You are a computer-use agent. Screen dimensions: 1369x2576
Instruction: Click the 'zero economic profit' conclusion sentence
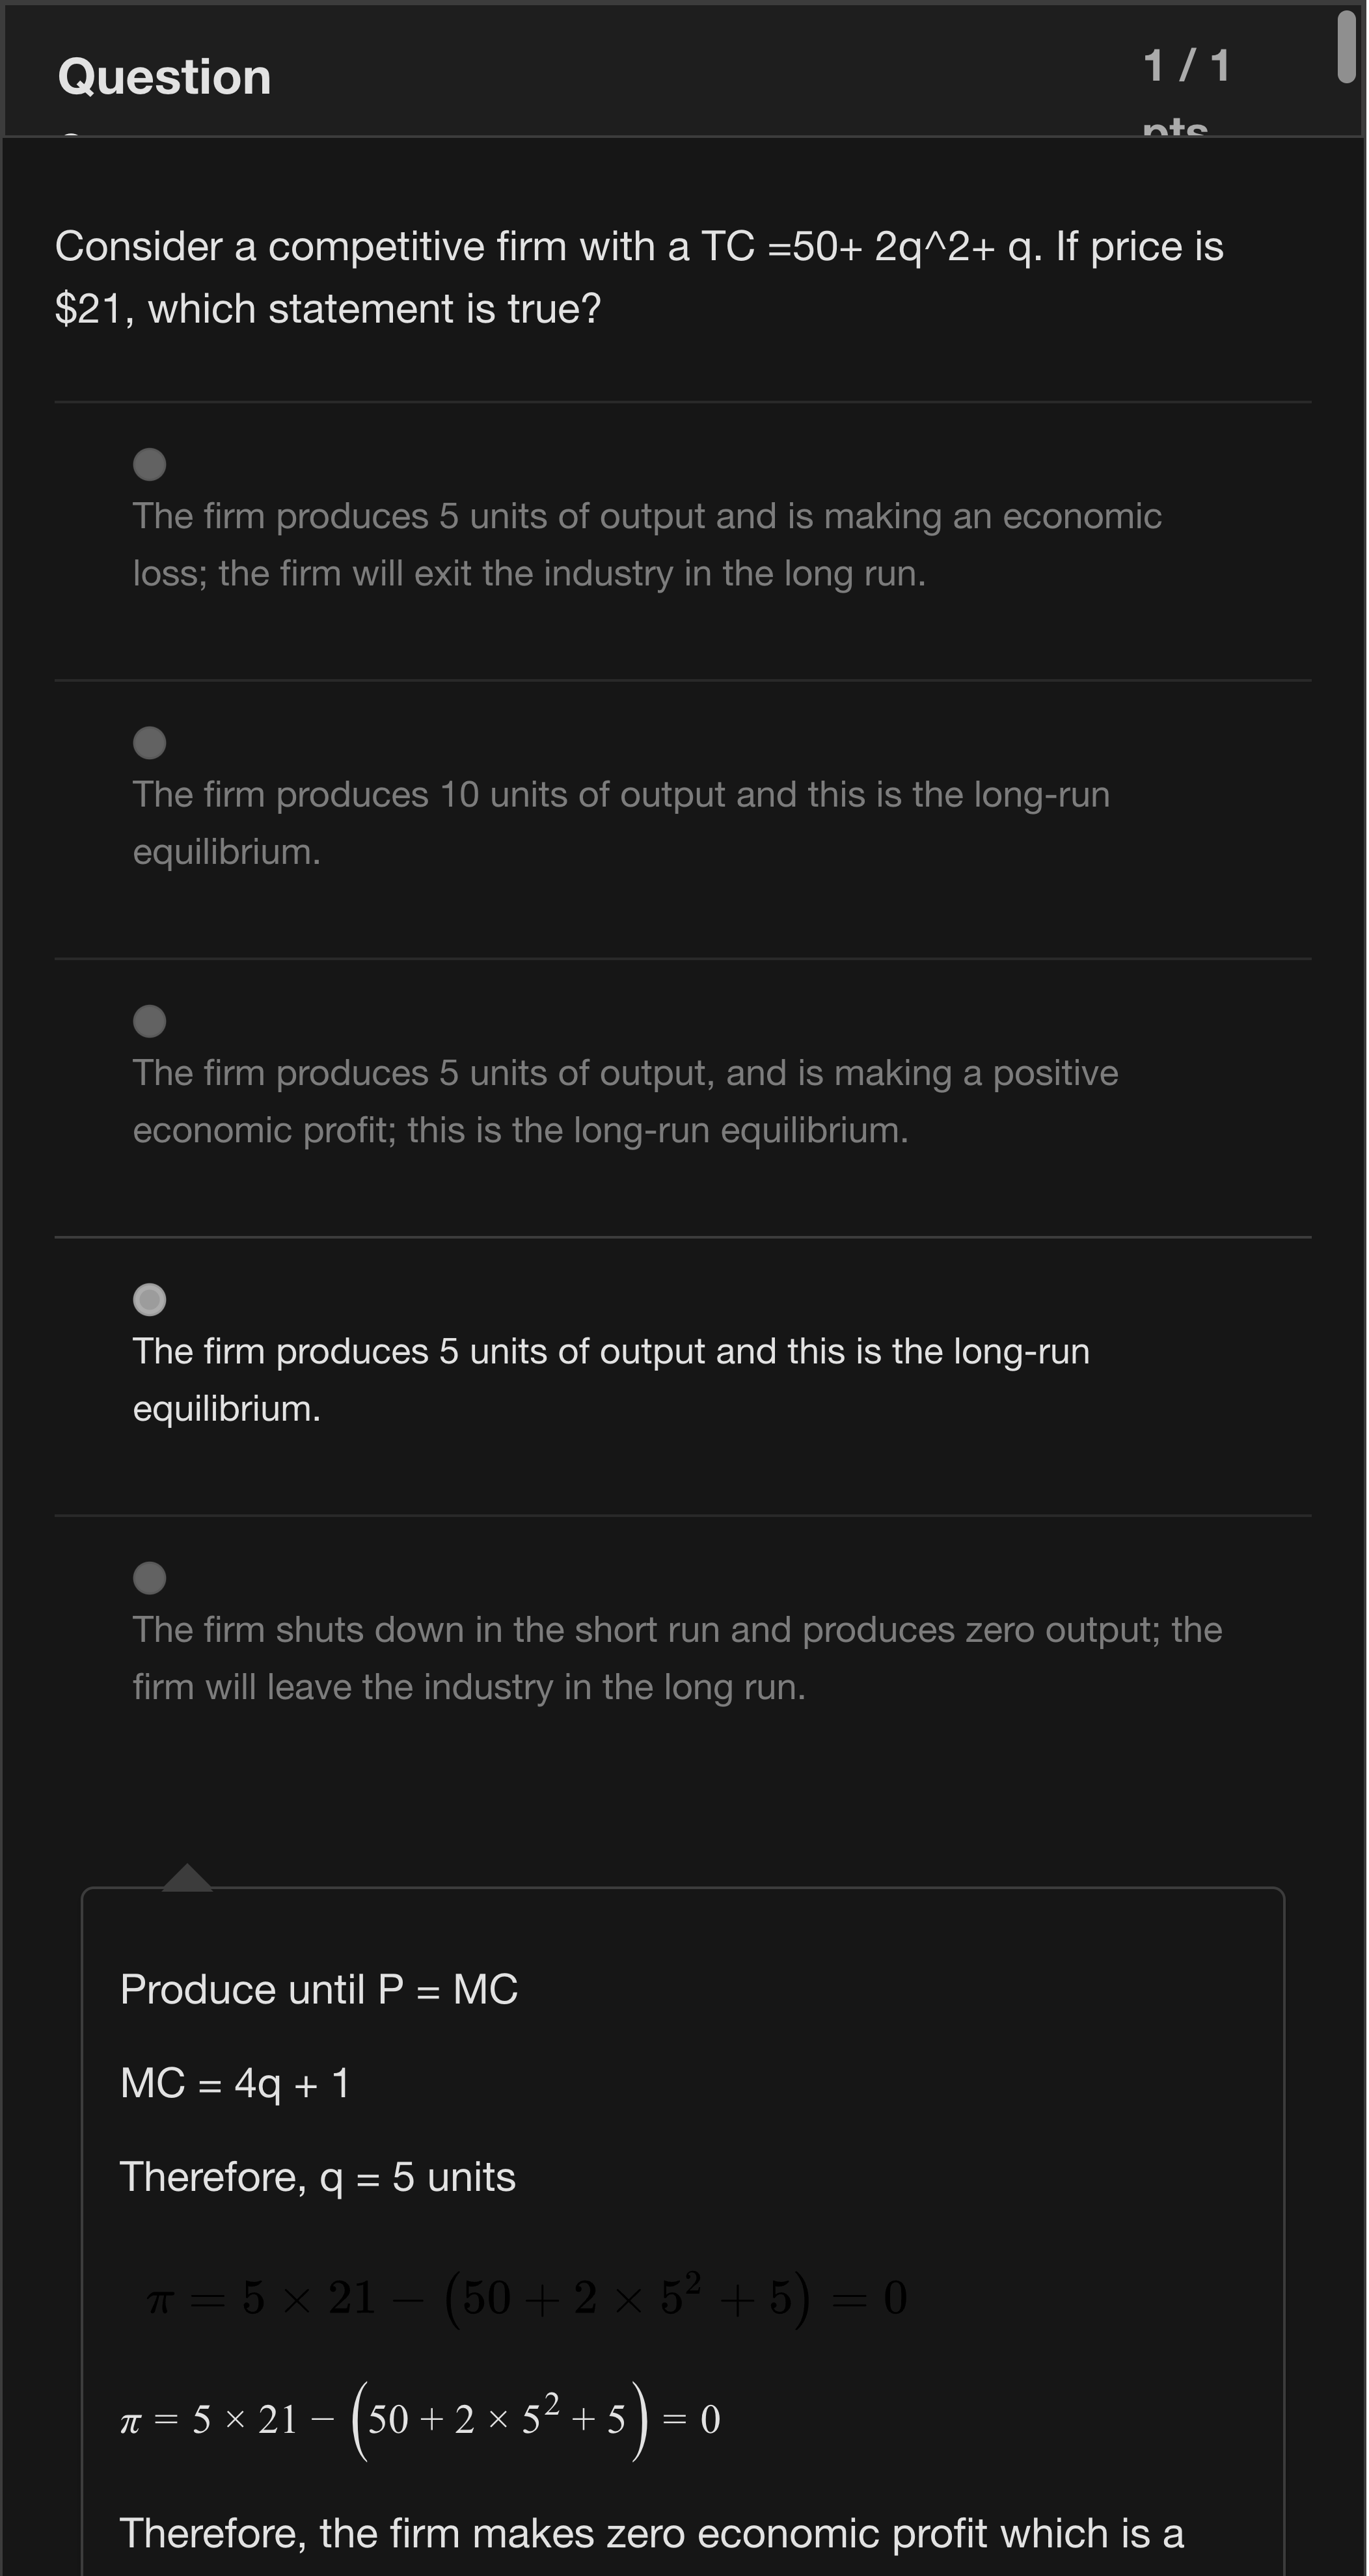[650, 2533]
